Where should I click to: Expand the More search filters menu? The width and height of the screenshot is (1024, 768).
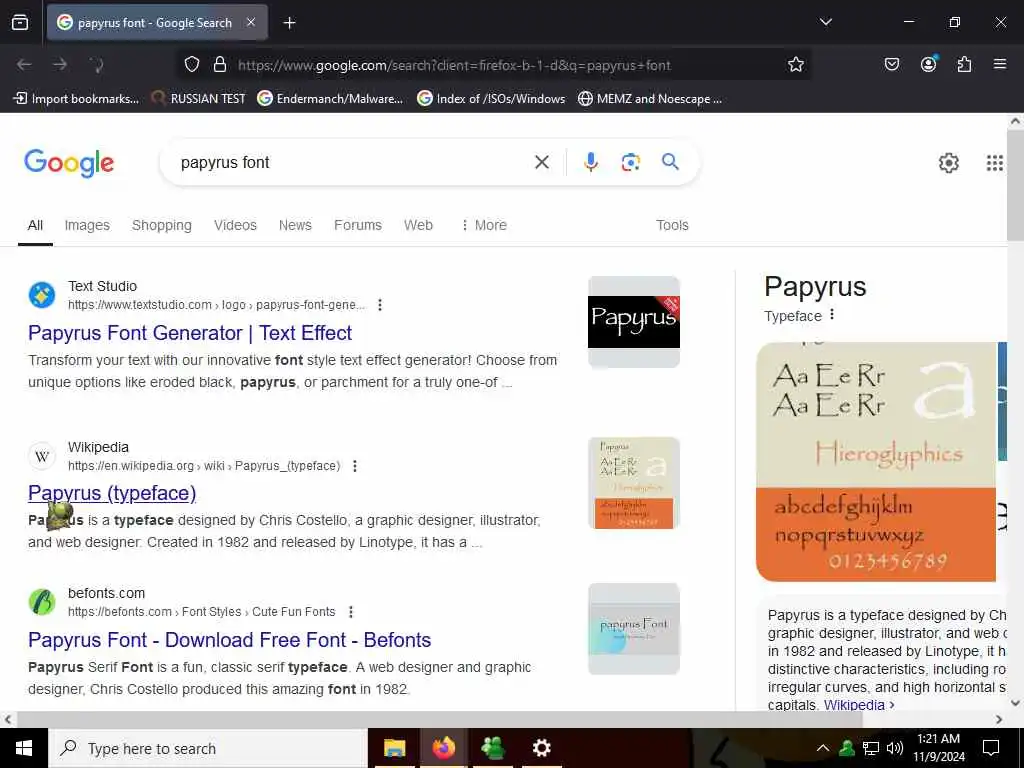coord(484,225)
